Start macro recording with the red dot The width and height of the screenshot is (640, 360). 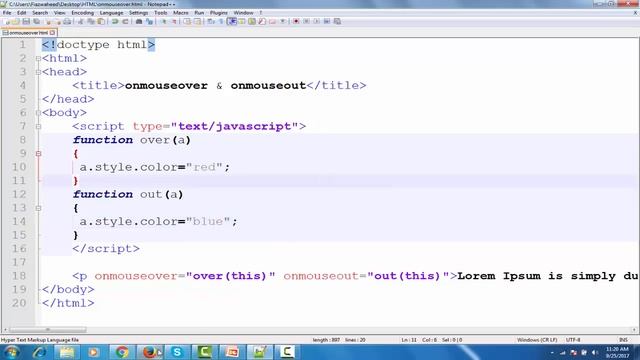click(296, 21)
